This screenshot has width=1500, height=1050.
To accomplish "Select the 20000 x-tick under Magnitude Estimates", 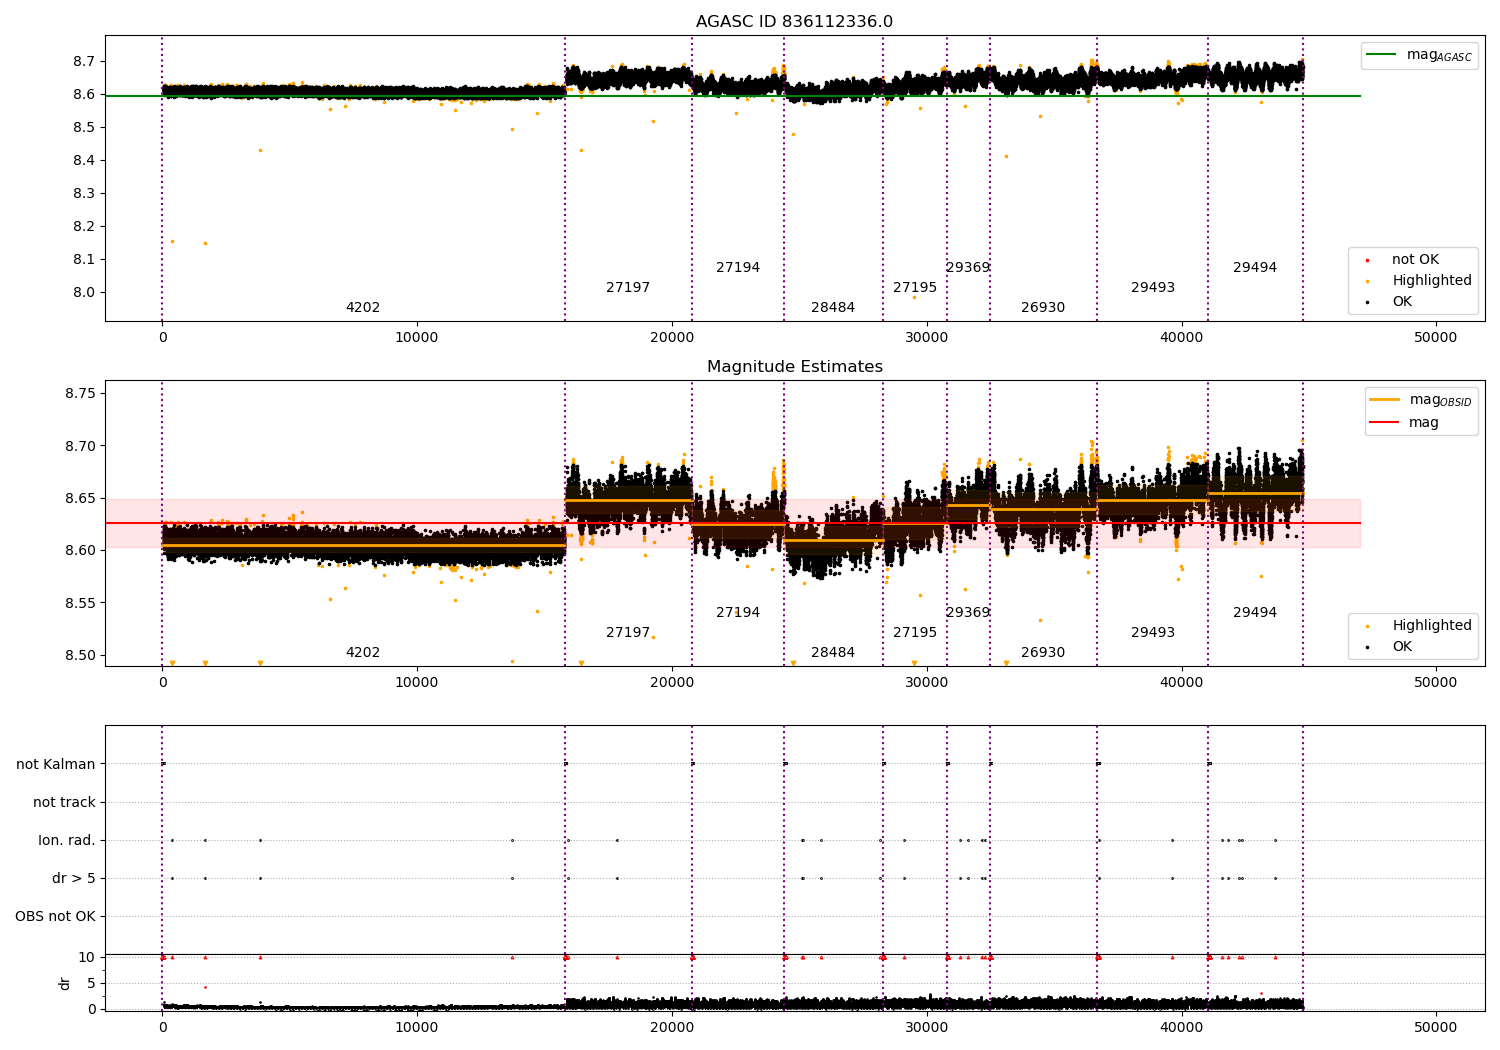I will pyautogui.click(x=672, y=683).
